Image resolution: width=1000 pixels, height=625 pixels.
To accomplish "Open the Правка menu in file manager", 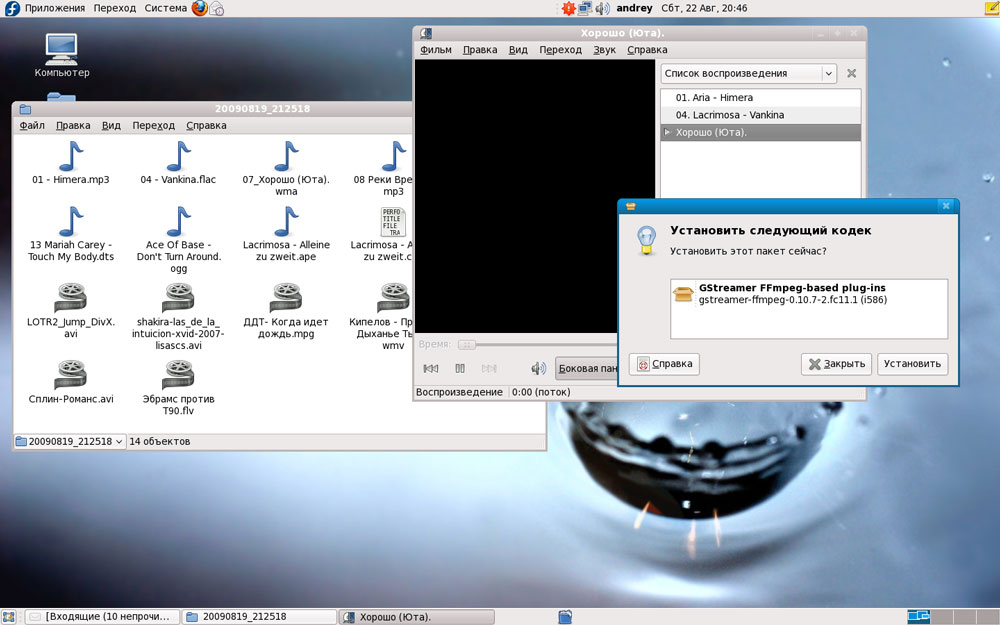I will coord(73,126).
